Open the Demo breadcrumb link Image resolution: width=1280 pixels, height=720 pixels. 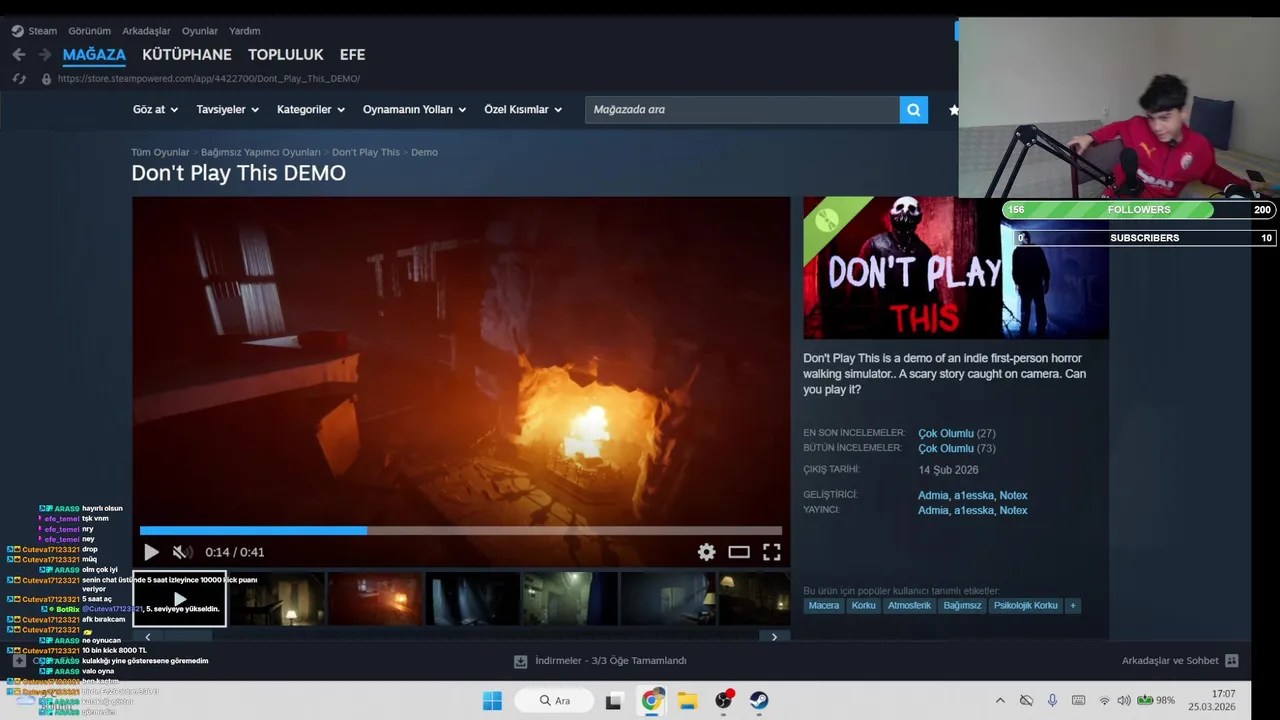(x=424, y=152)
